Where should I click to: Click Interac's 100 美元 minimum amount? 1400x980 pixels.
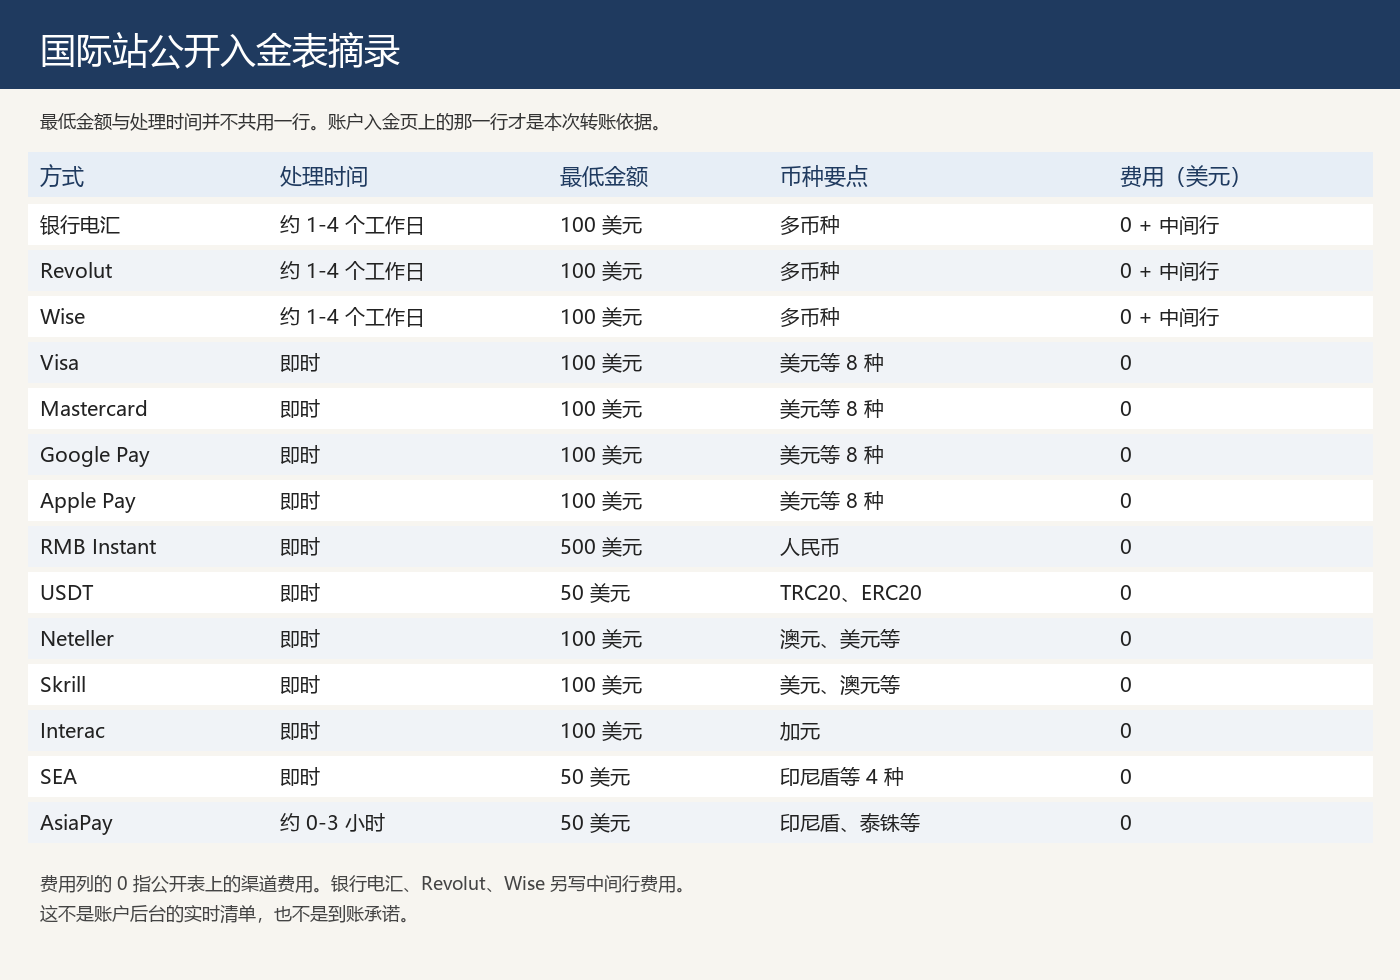point(601,731)
